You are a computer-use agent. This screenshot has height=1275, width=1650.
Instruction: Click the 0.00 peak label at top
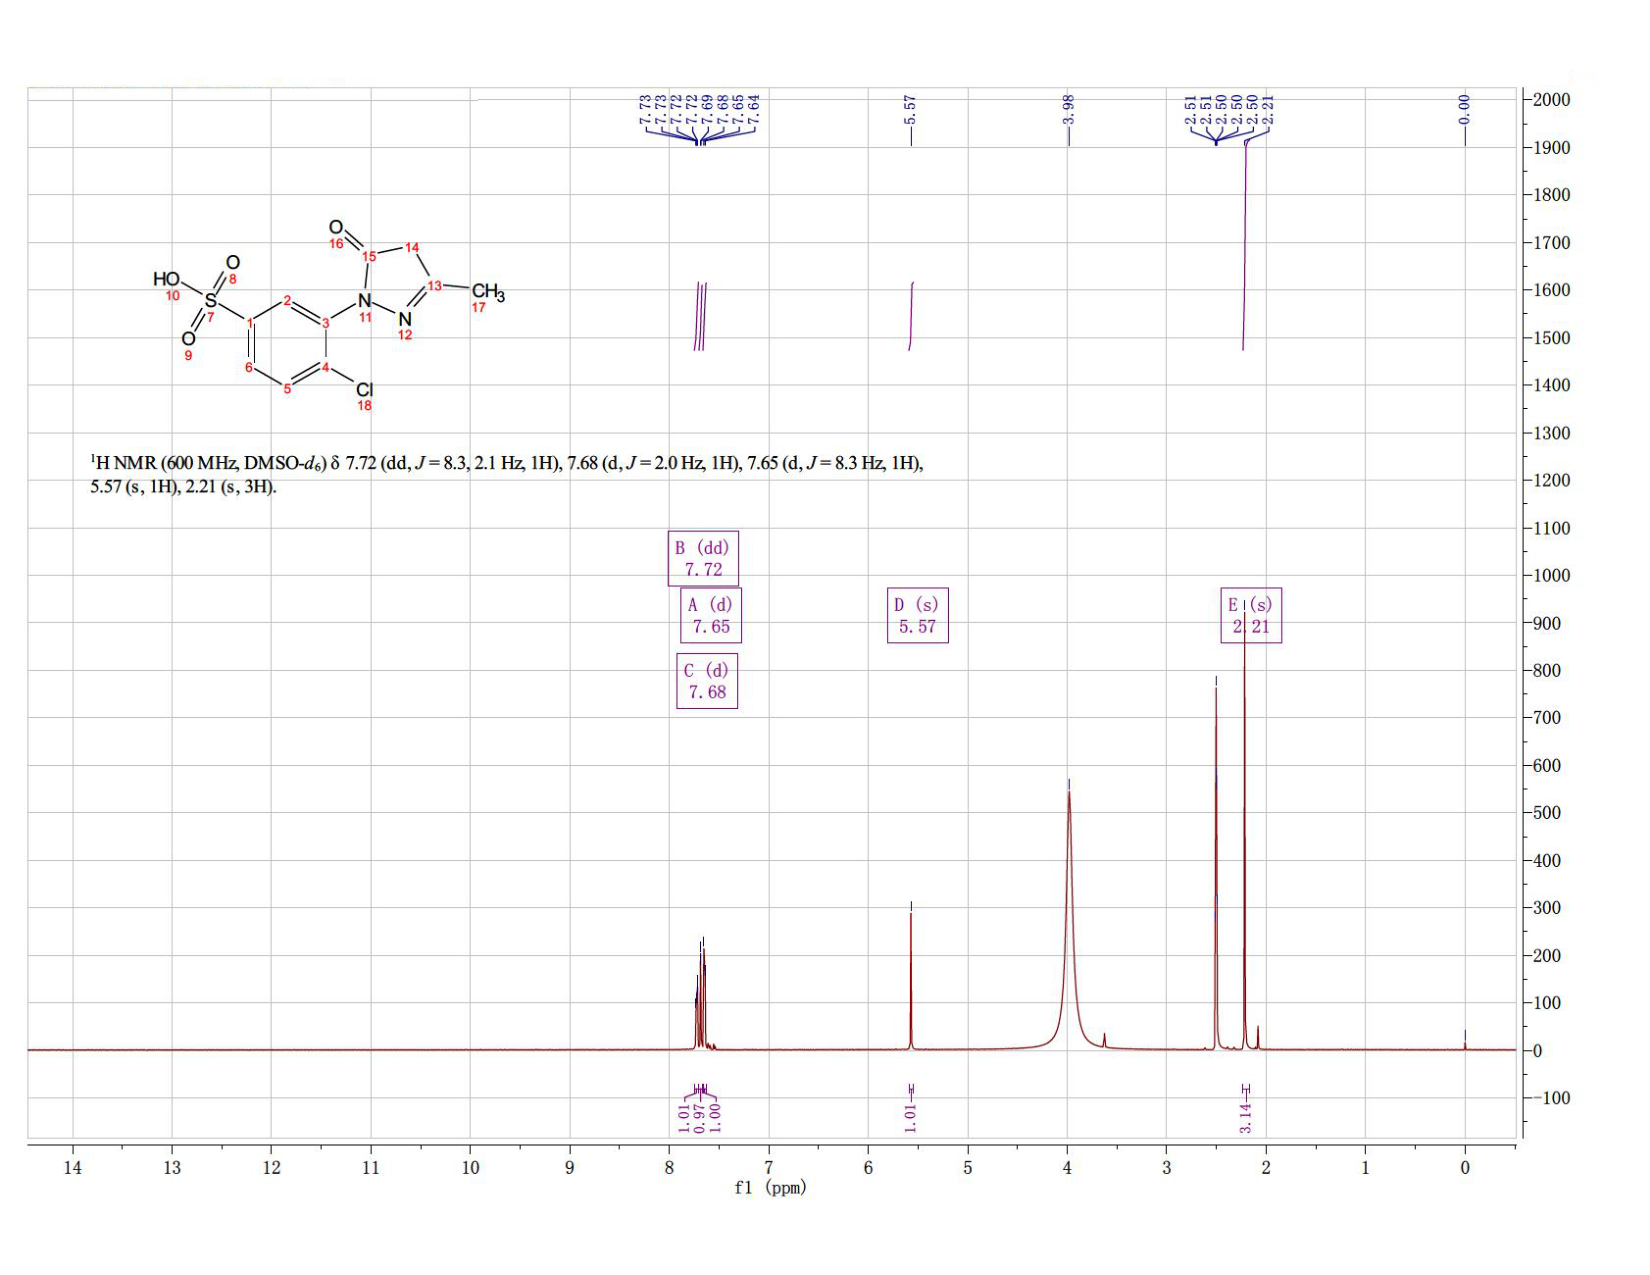(x=1465, y=110)
